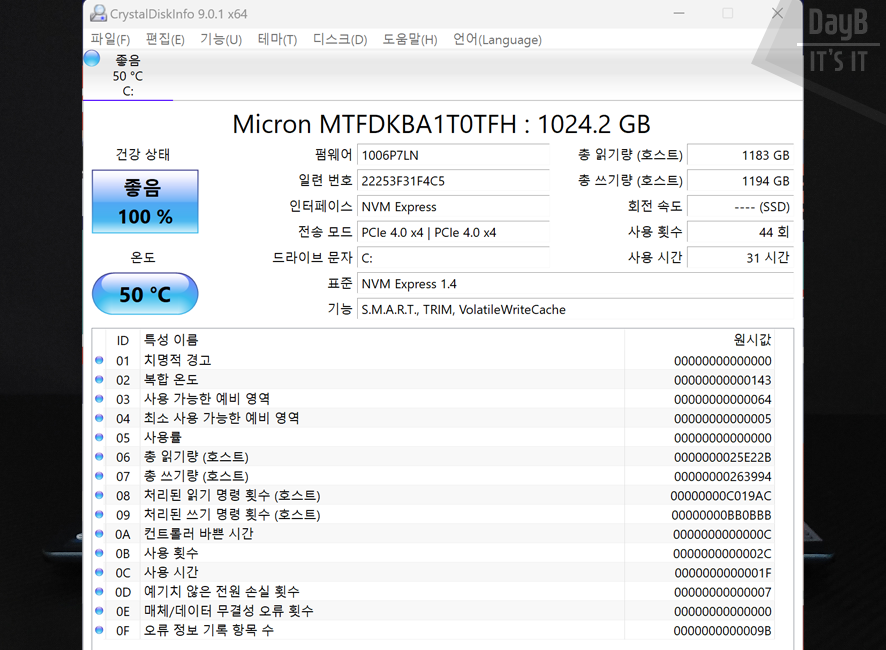The image size is (886, 650).
Task: Click status dot for 총 쓰기량 attribute row
Action: click(99, 476)
